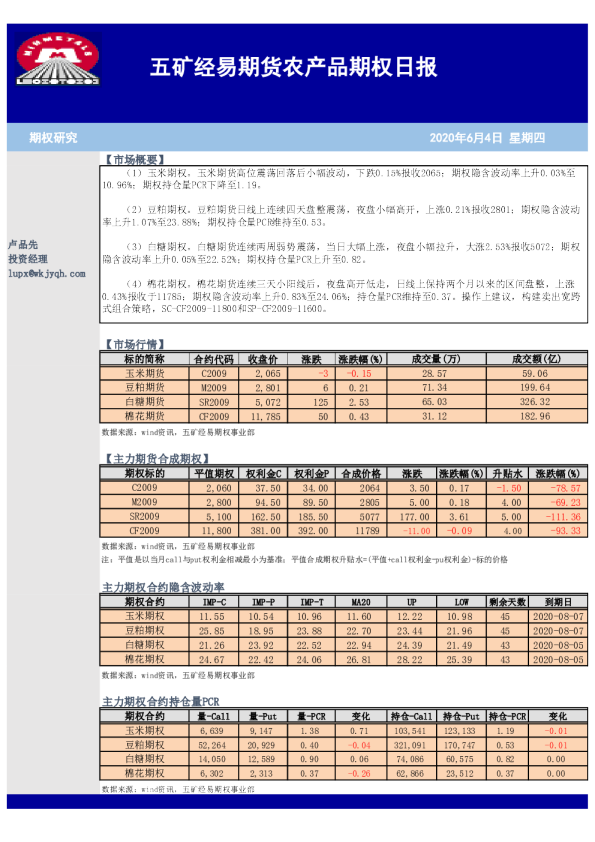
Task: Click the 平值期权 column header
Action: click(214, 474)
